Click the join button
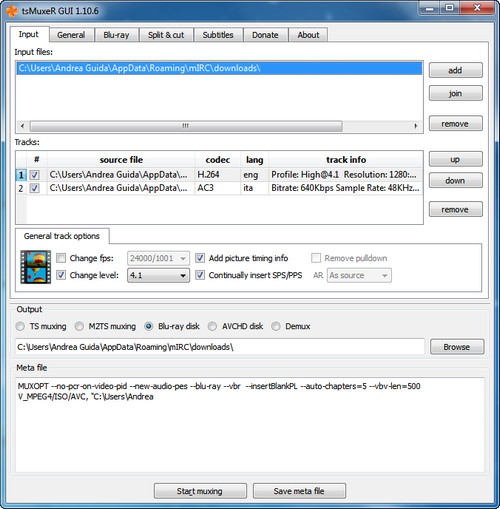This screenshot has height=509, width=500. tap(455, 93)
